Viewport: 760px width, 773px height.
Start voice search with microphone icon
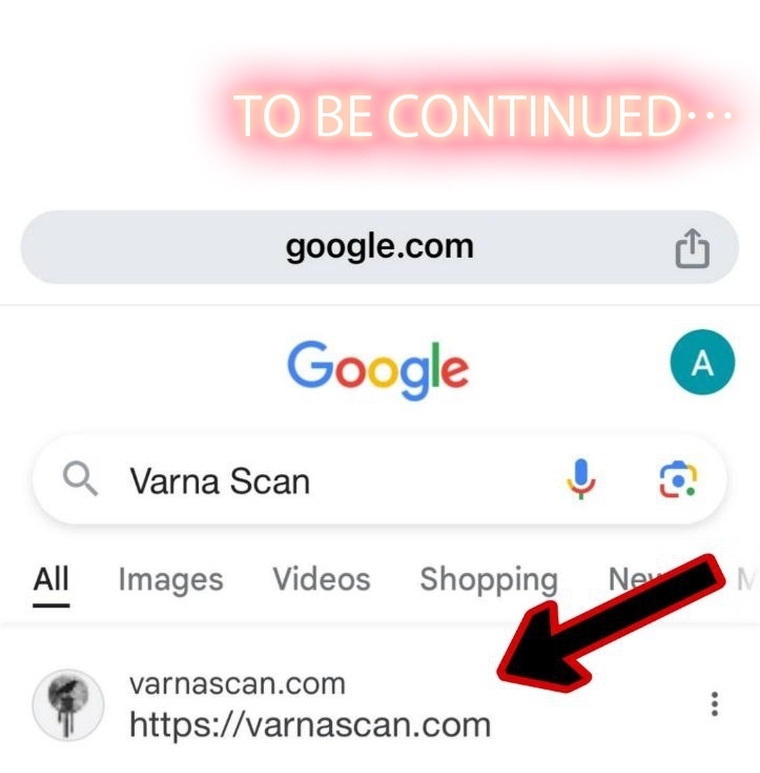582,479
